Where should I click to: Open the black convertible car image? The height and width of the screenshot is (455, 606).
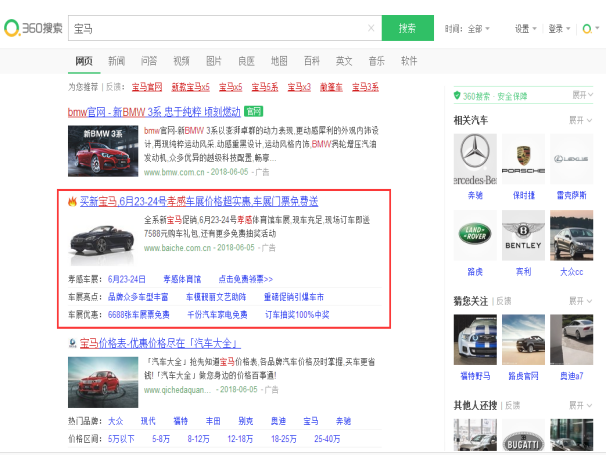(103, 240)
